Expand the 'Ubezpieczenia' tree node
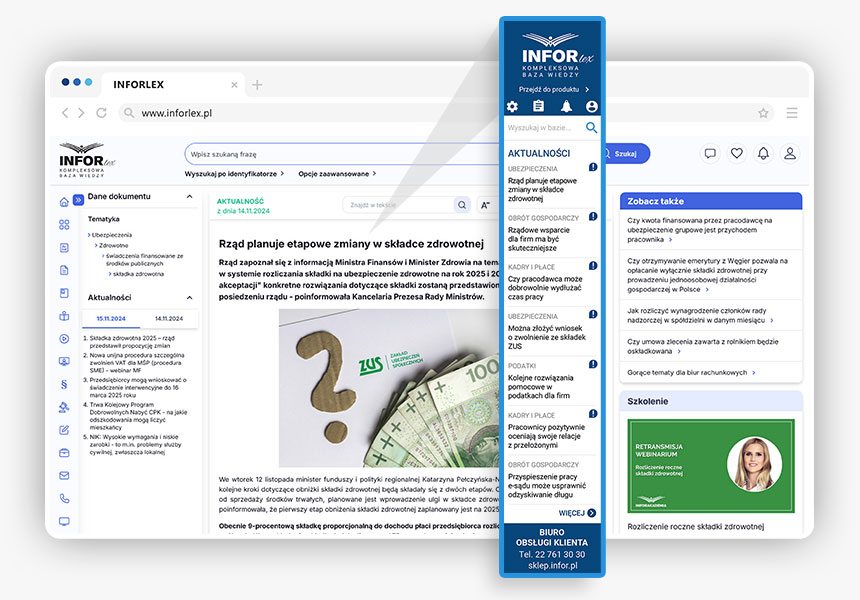Viewport: 860px width, 600px height. coord(110,235)
